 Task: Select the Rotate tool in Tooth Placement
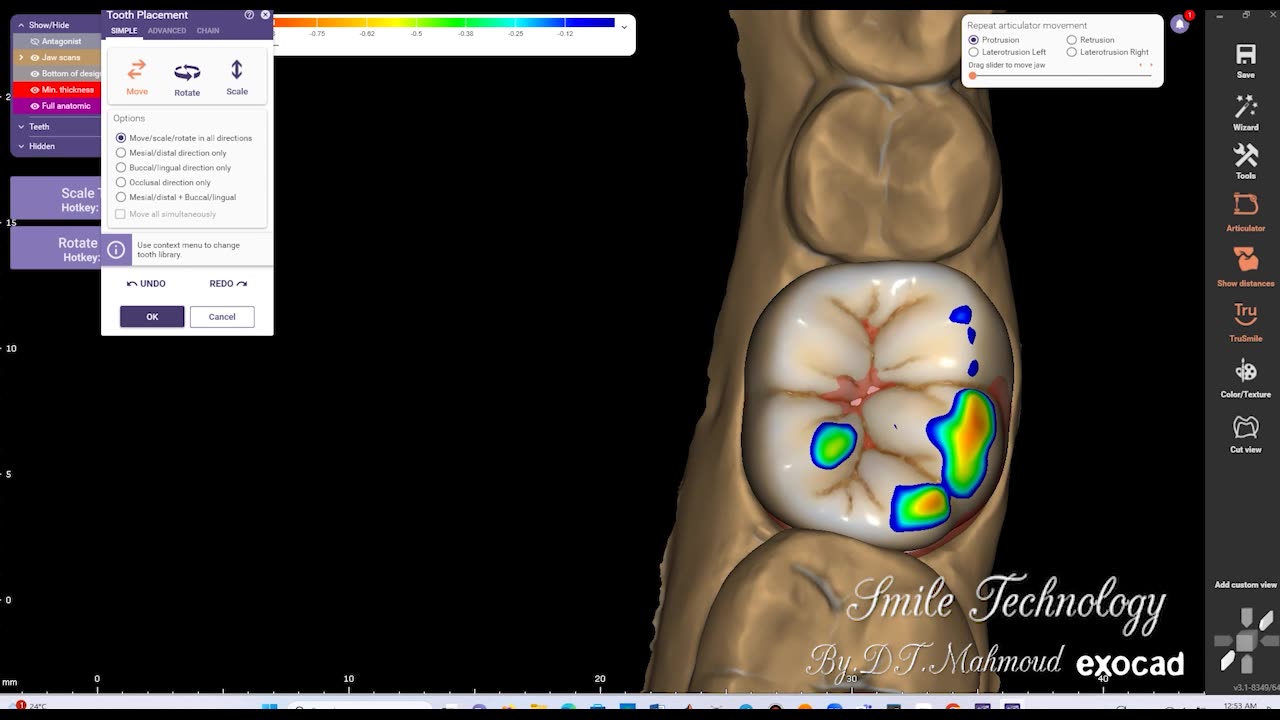pyautogui.click(x=187, y=78)
